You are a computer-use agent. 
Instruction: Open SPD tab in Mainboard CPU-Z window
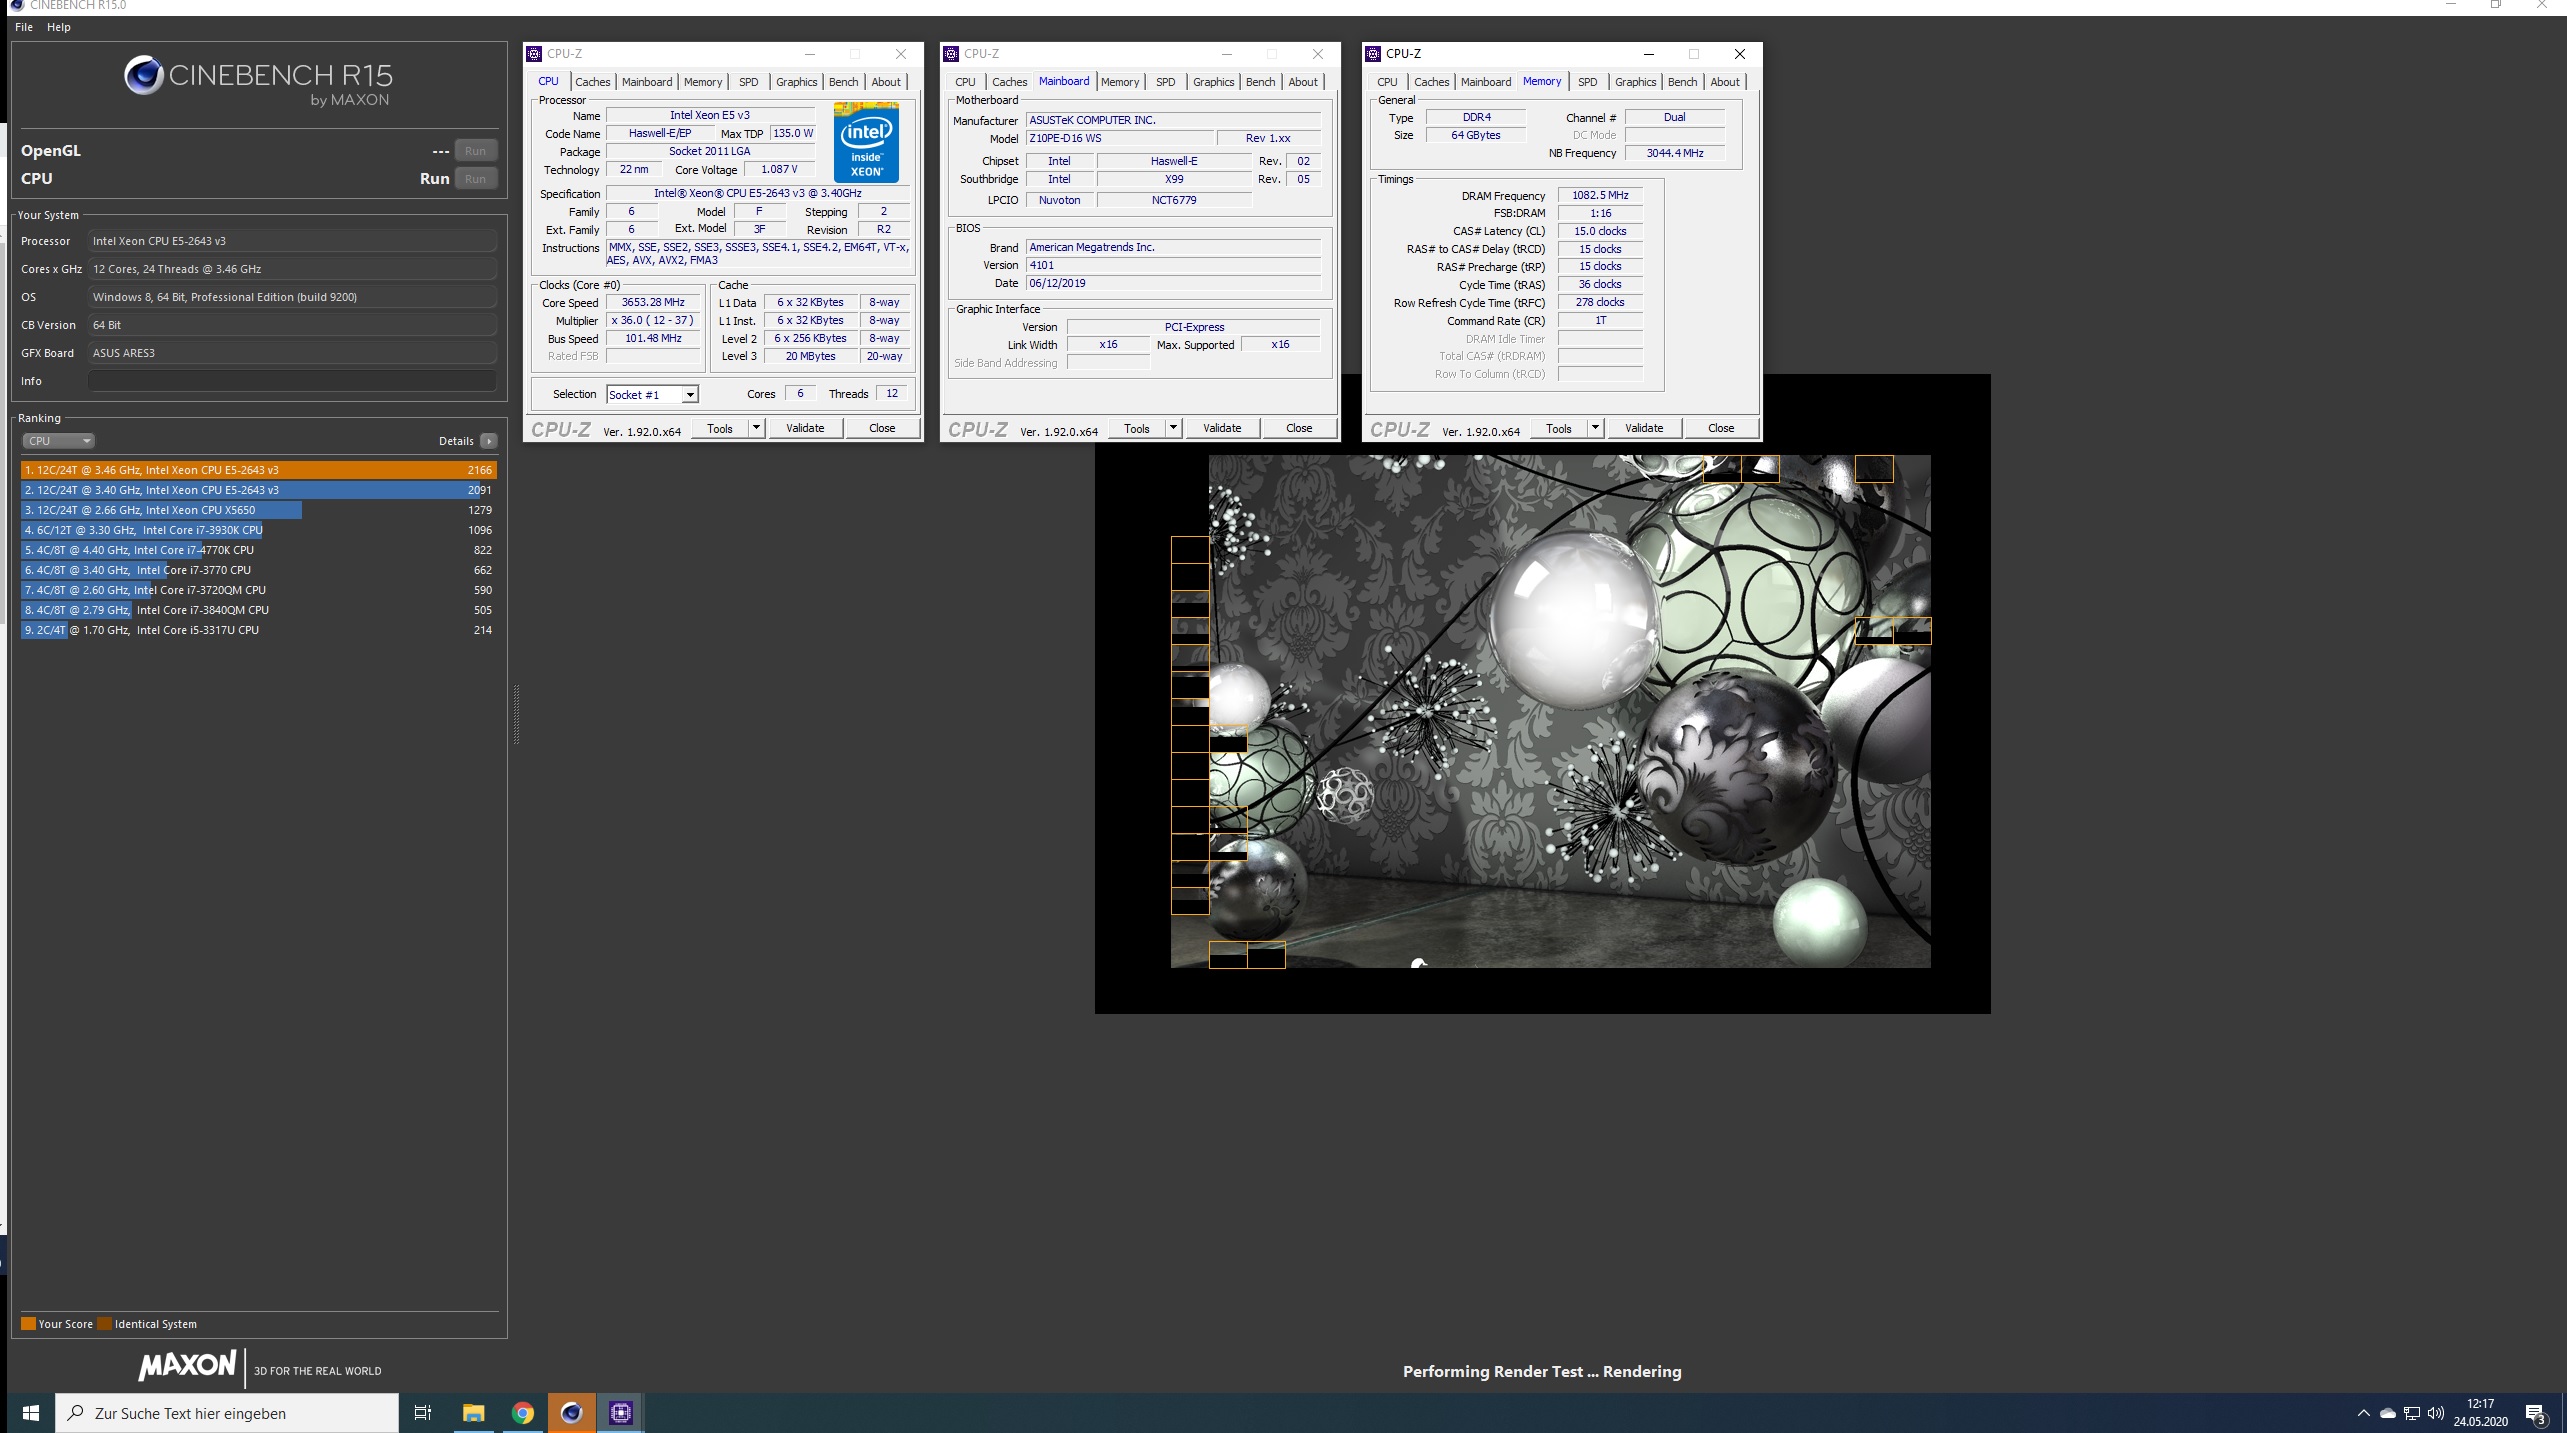point(1166,82)
